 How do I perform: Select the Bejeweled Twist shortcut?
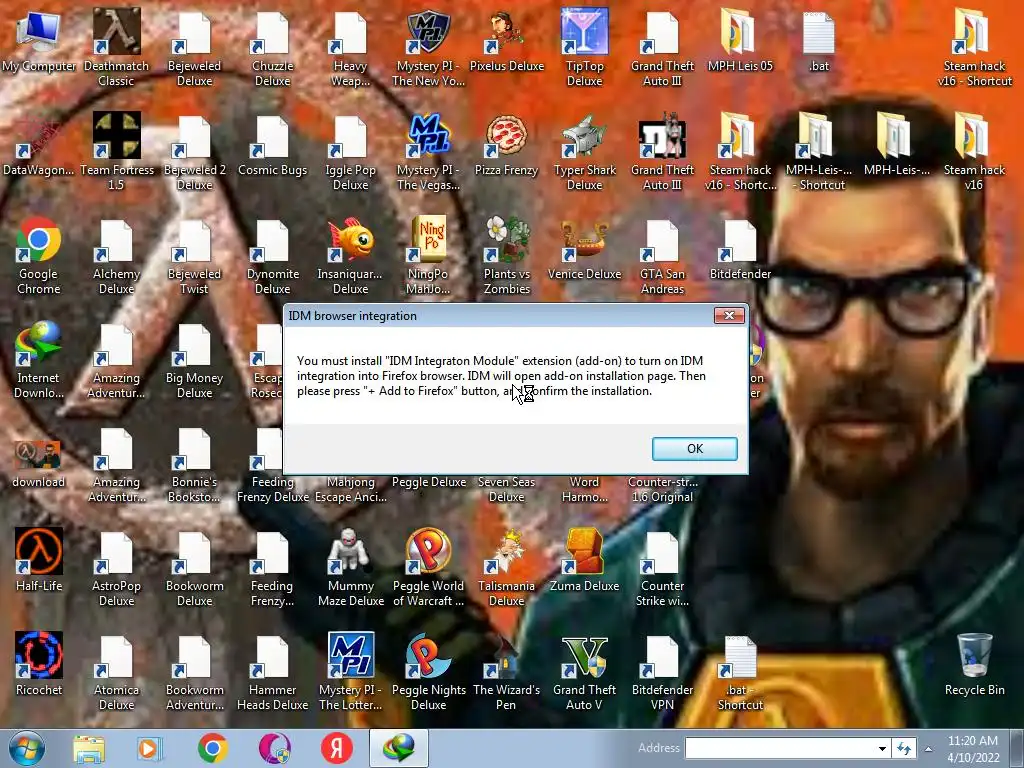[195, 255]
